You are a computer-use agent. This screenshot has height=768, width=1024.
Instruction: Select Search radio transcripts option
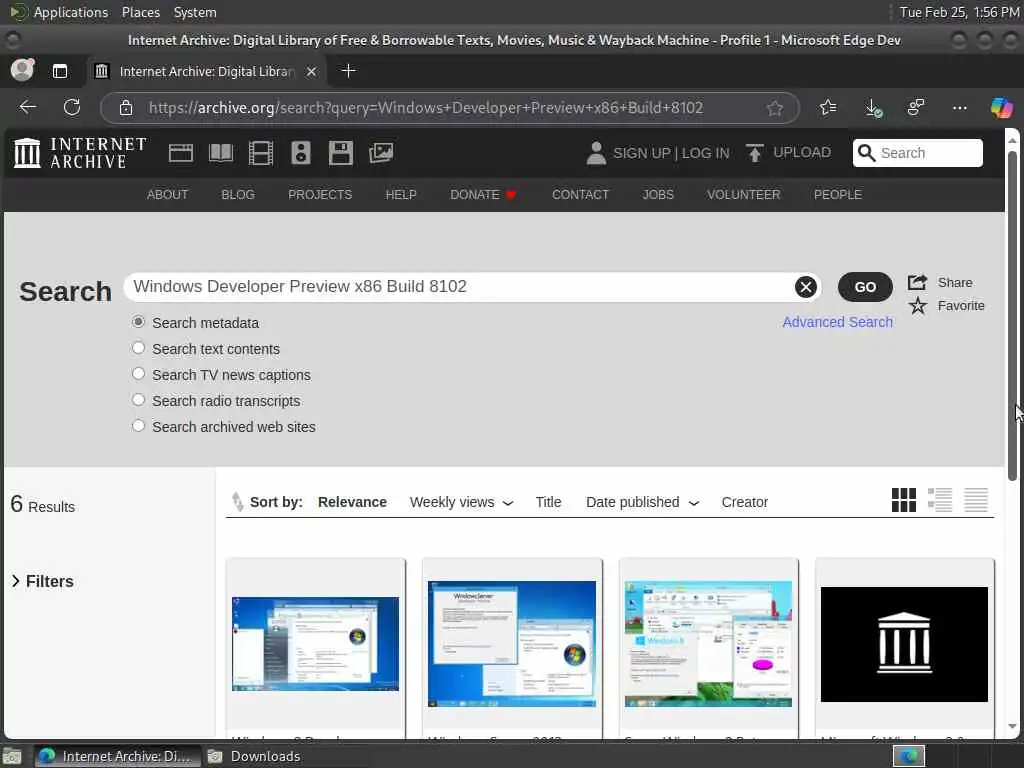138,400
